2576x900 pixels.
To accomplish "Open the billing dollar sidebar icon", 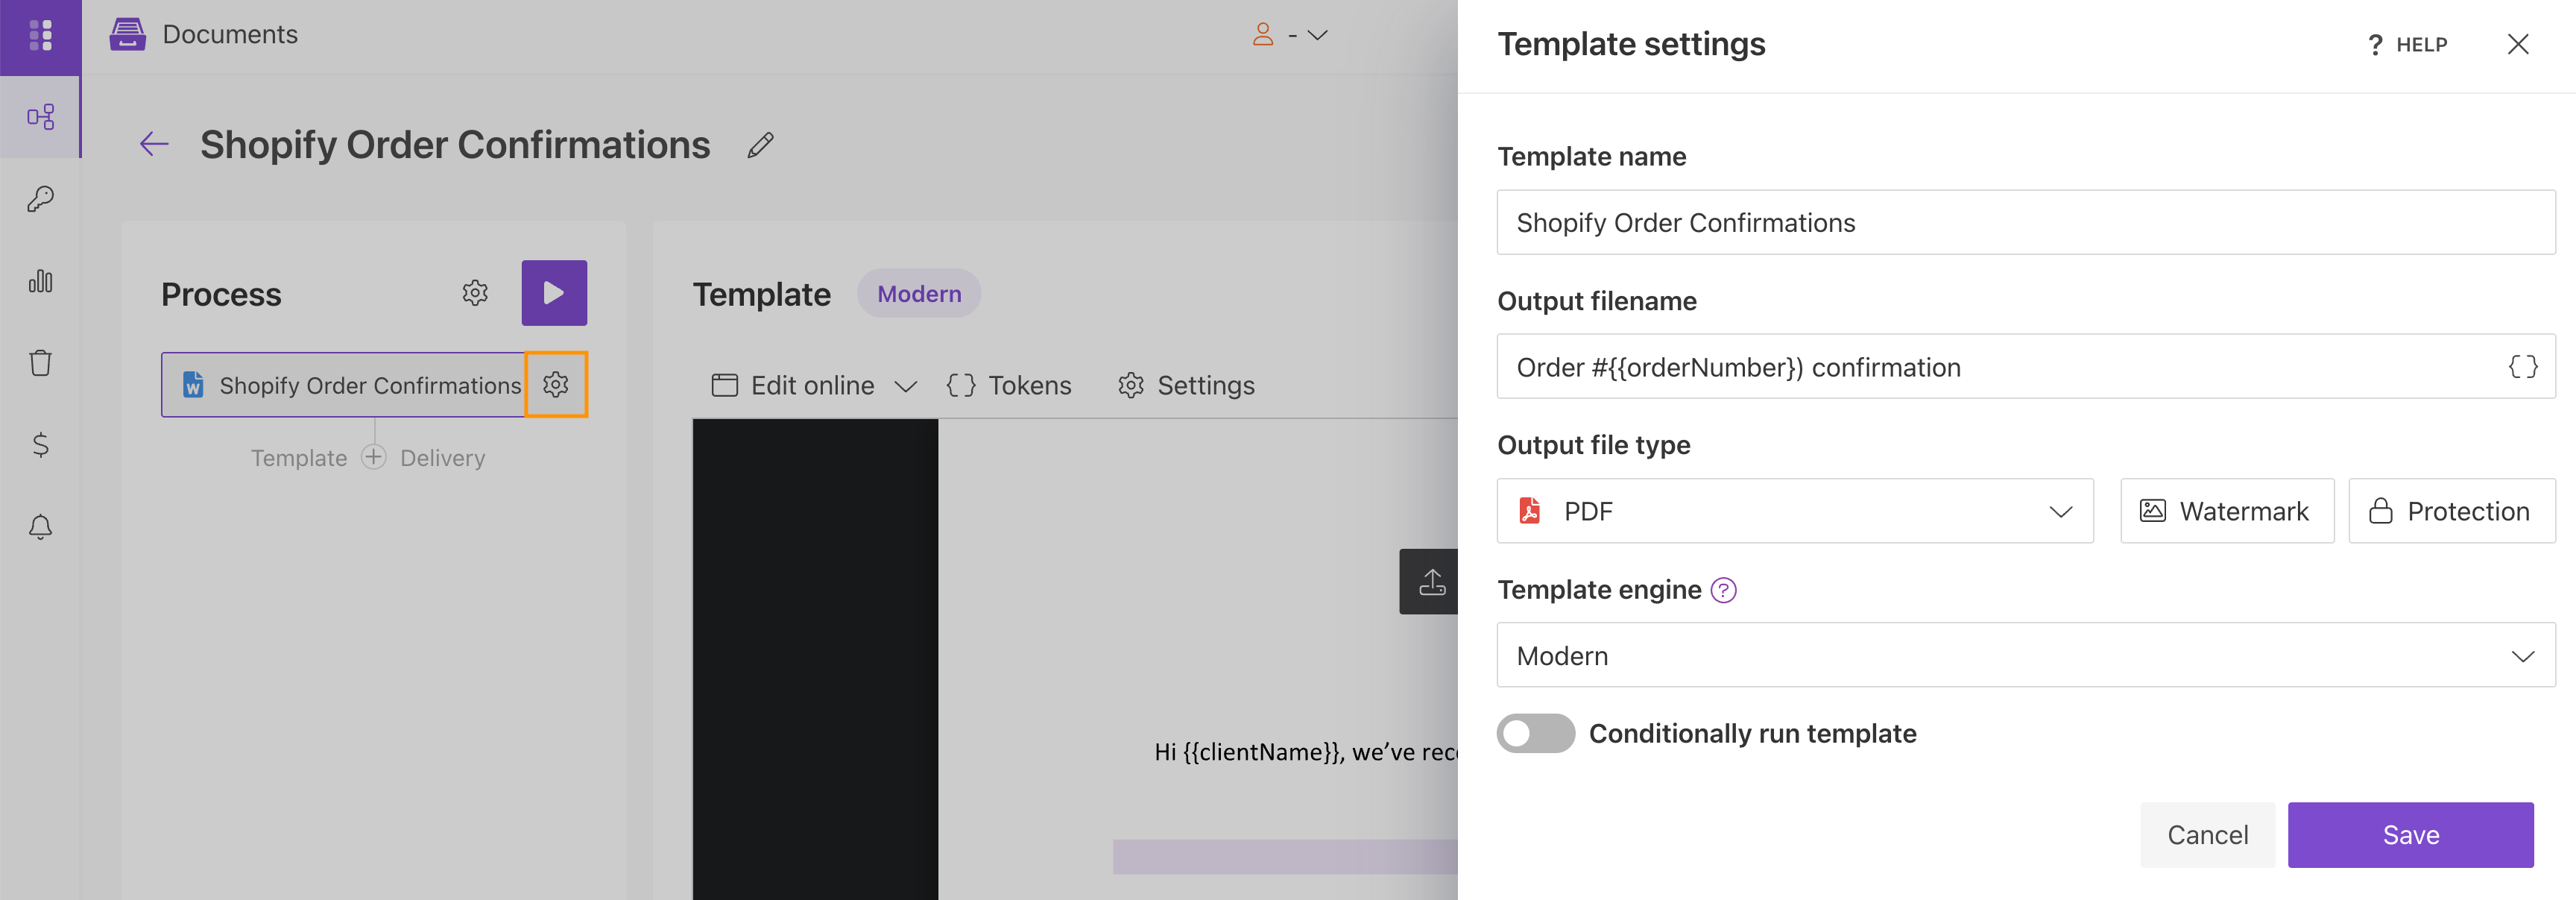I will 40,444.
